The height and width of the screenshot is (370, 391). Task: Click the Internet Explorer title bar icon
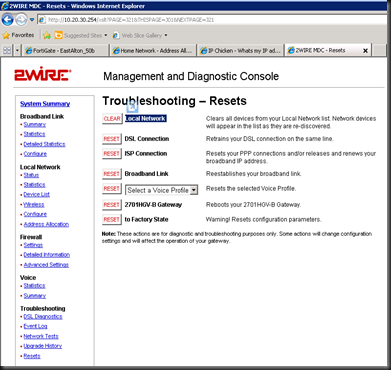5,6
